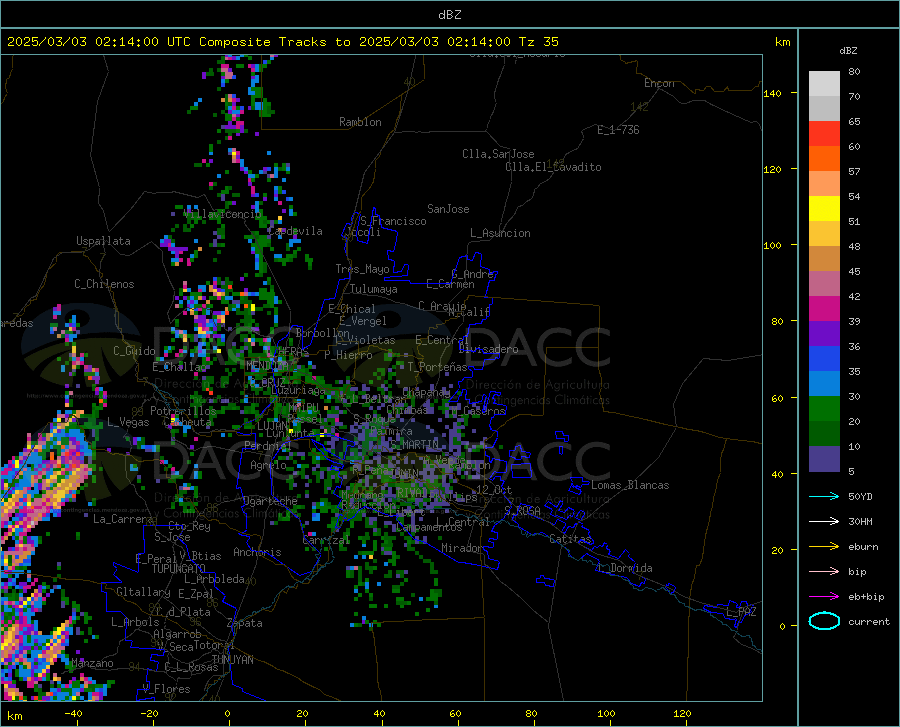This screenshot has width=900, height=727.
Task: Click the 80 dBZ light gray swatch
Action: 824,84
